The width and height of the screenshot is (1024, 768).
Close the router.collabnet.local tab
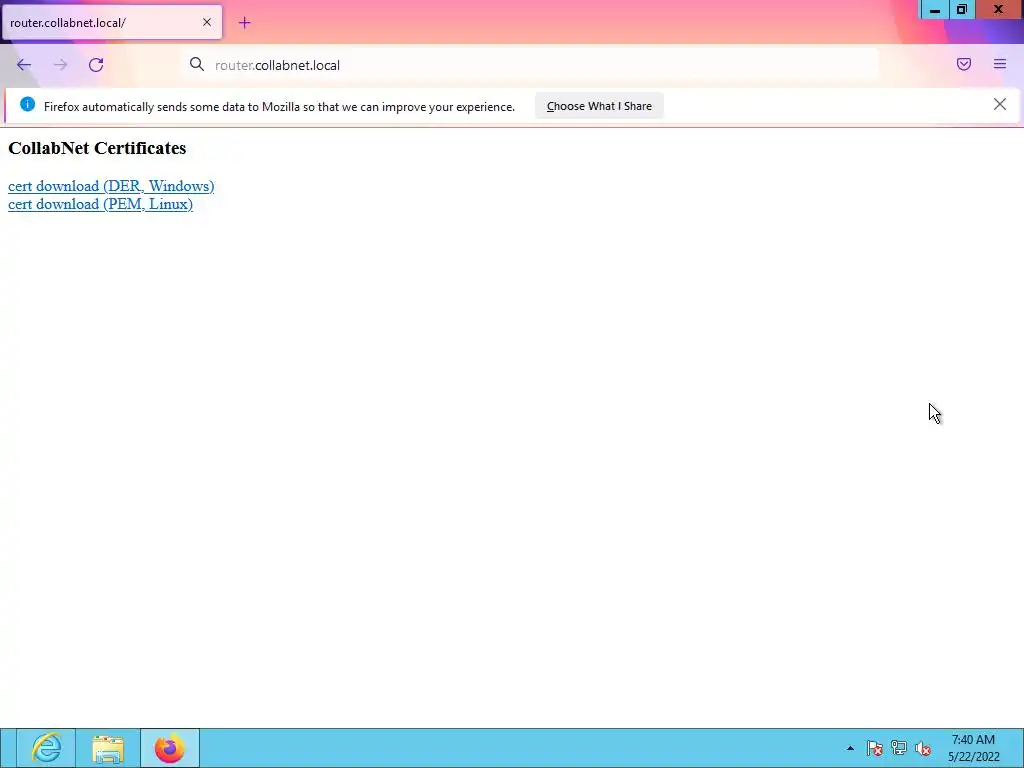pos(207,22)
